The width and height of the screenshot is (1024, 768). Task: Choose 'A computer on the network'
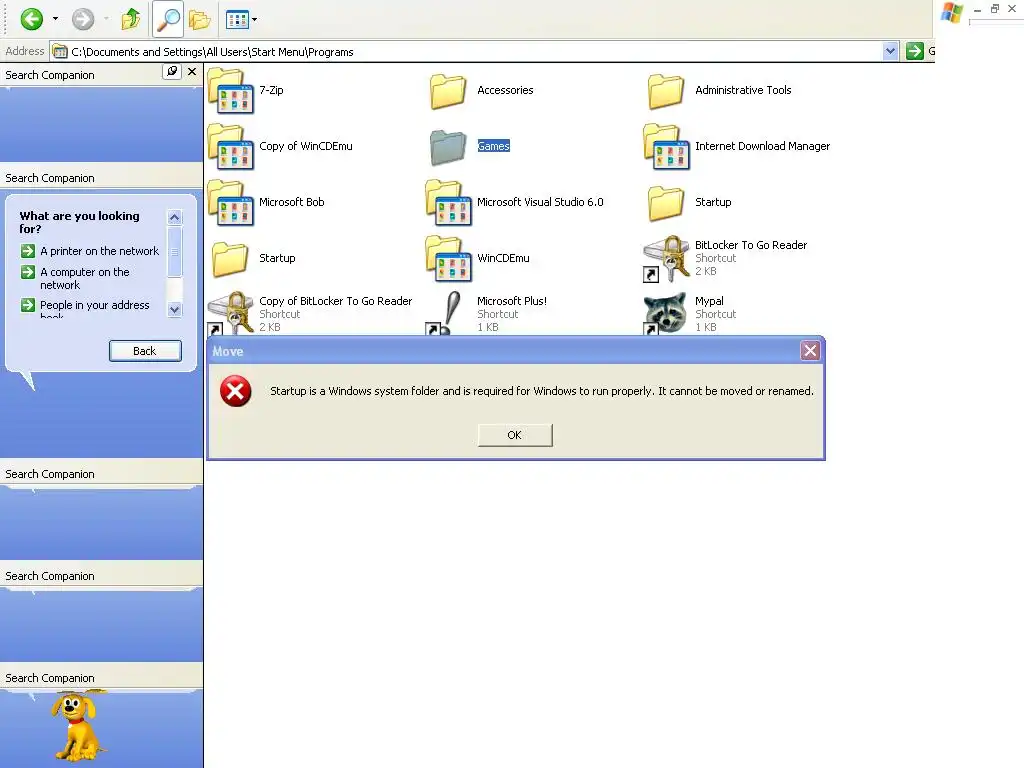click(x=85, y=278)
